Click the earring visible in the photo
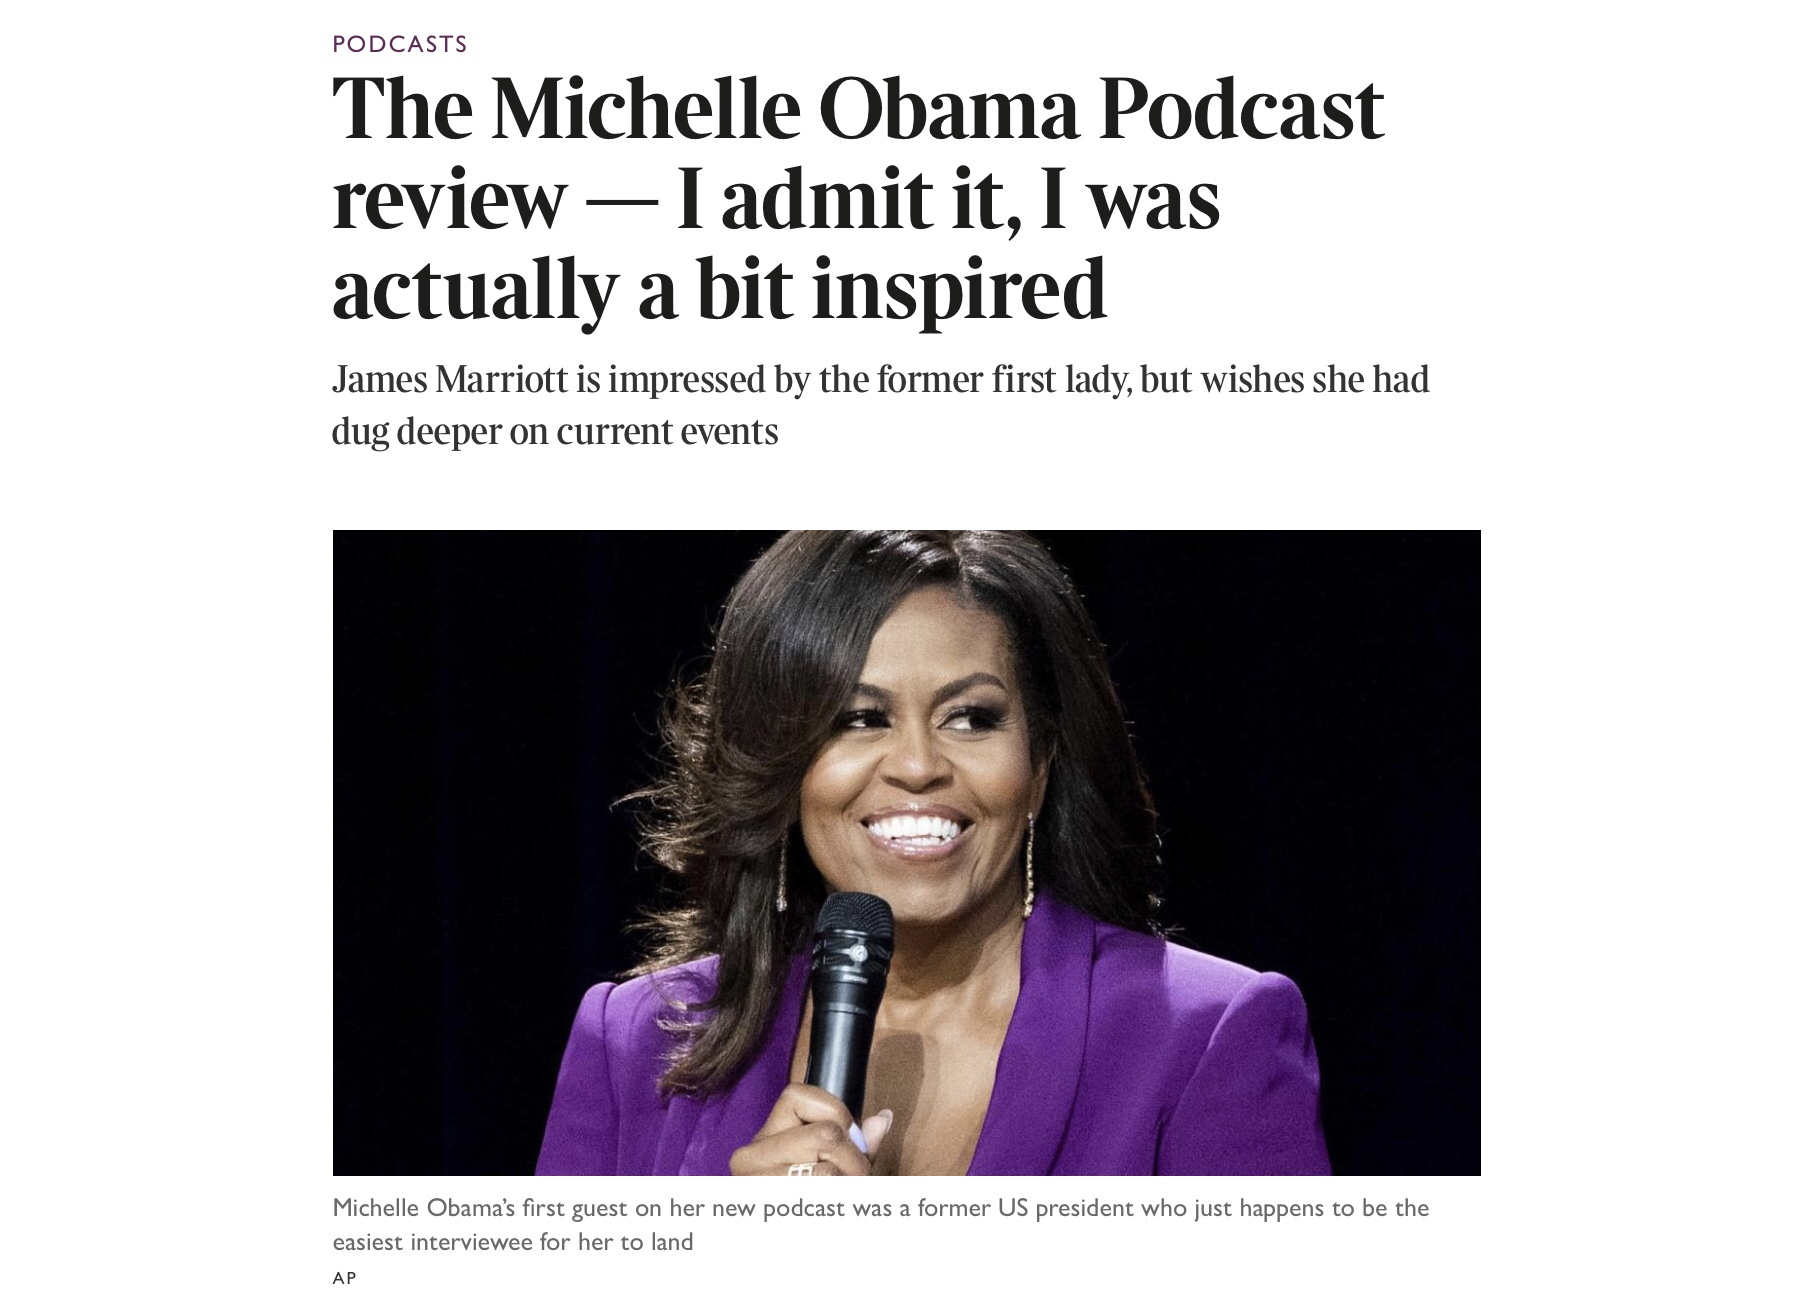Image resolution: width=1805 pixels, height=1293 pixels. (x=1028, y=866)
